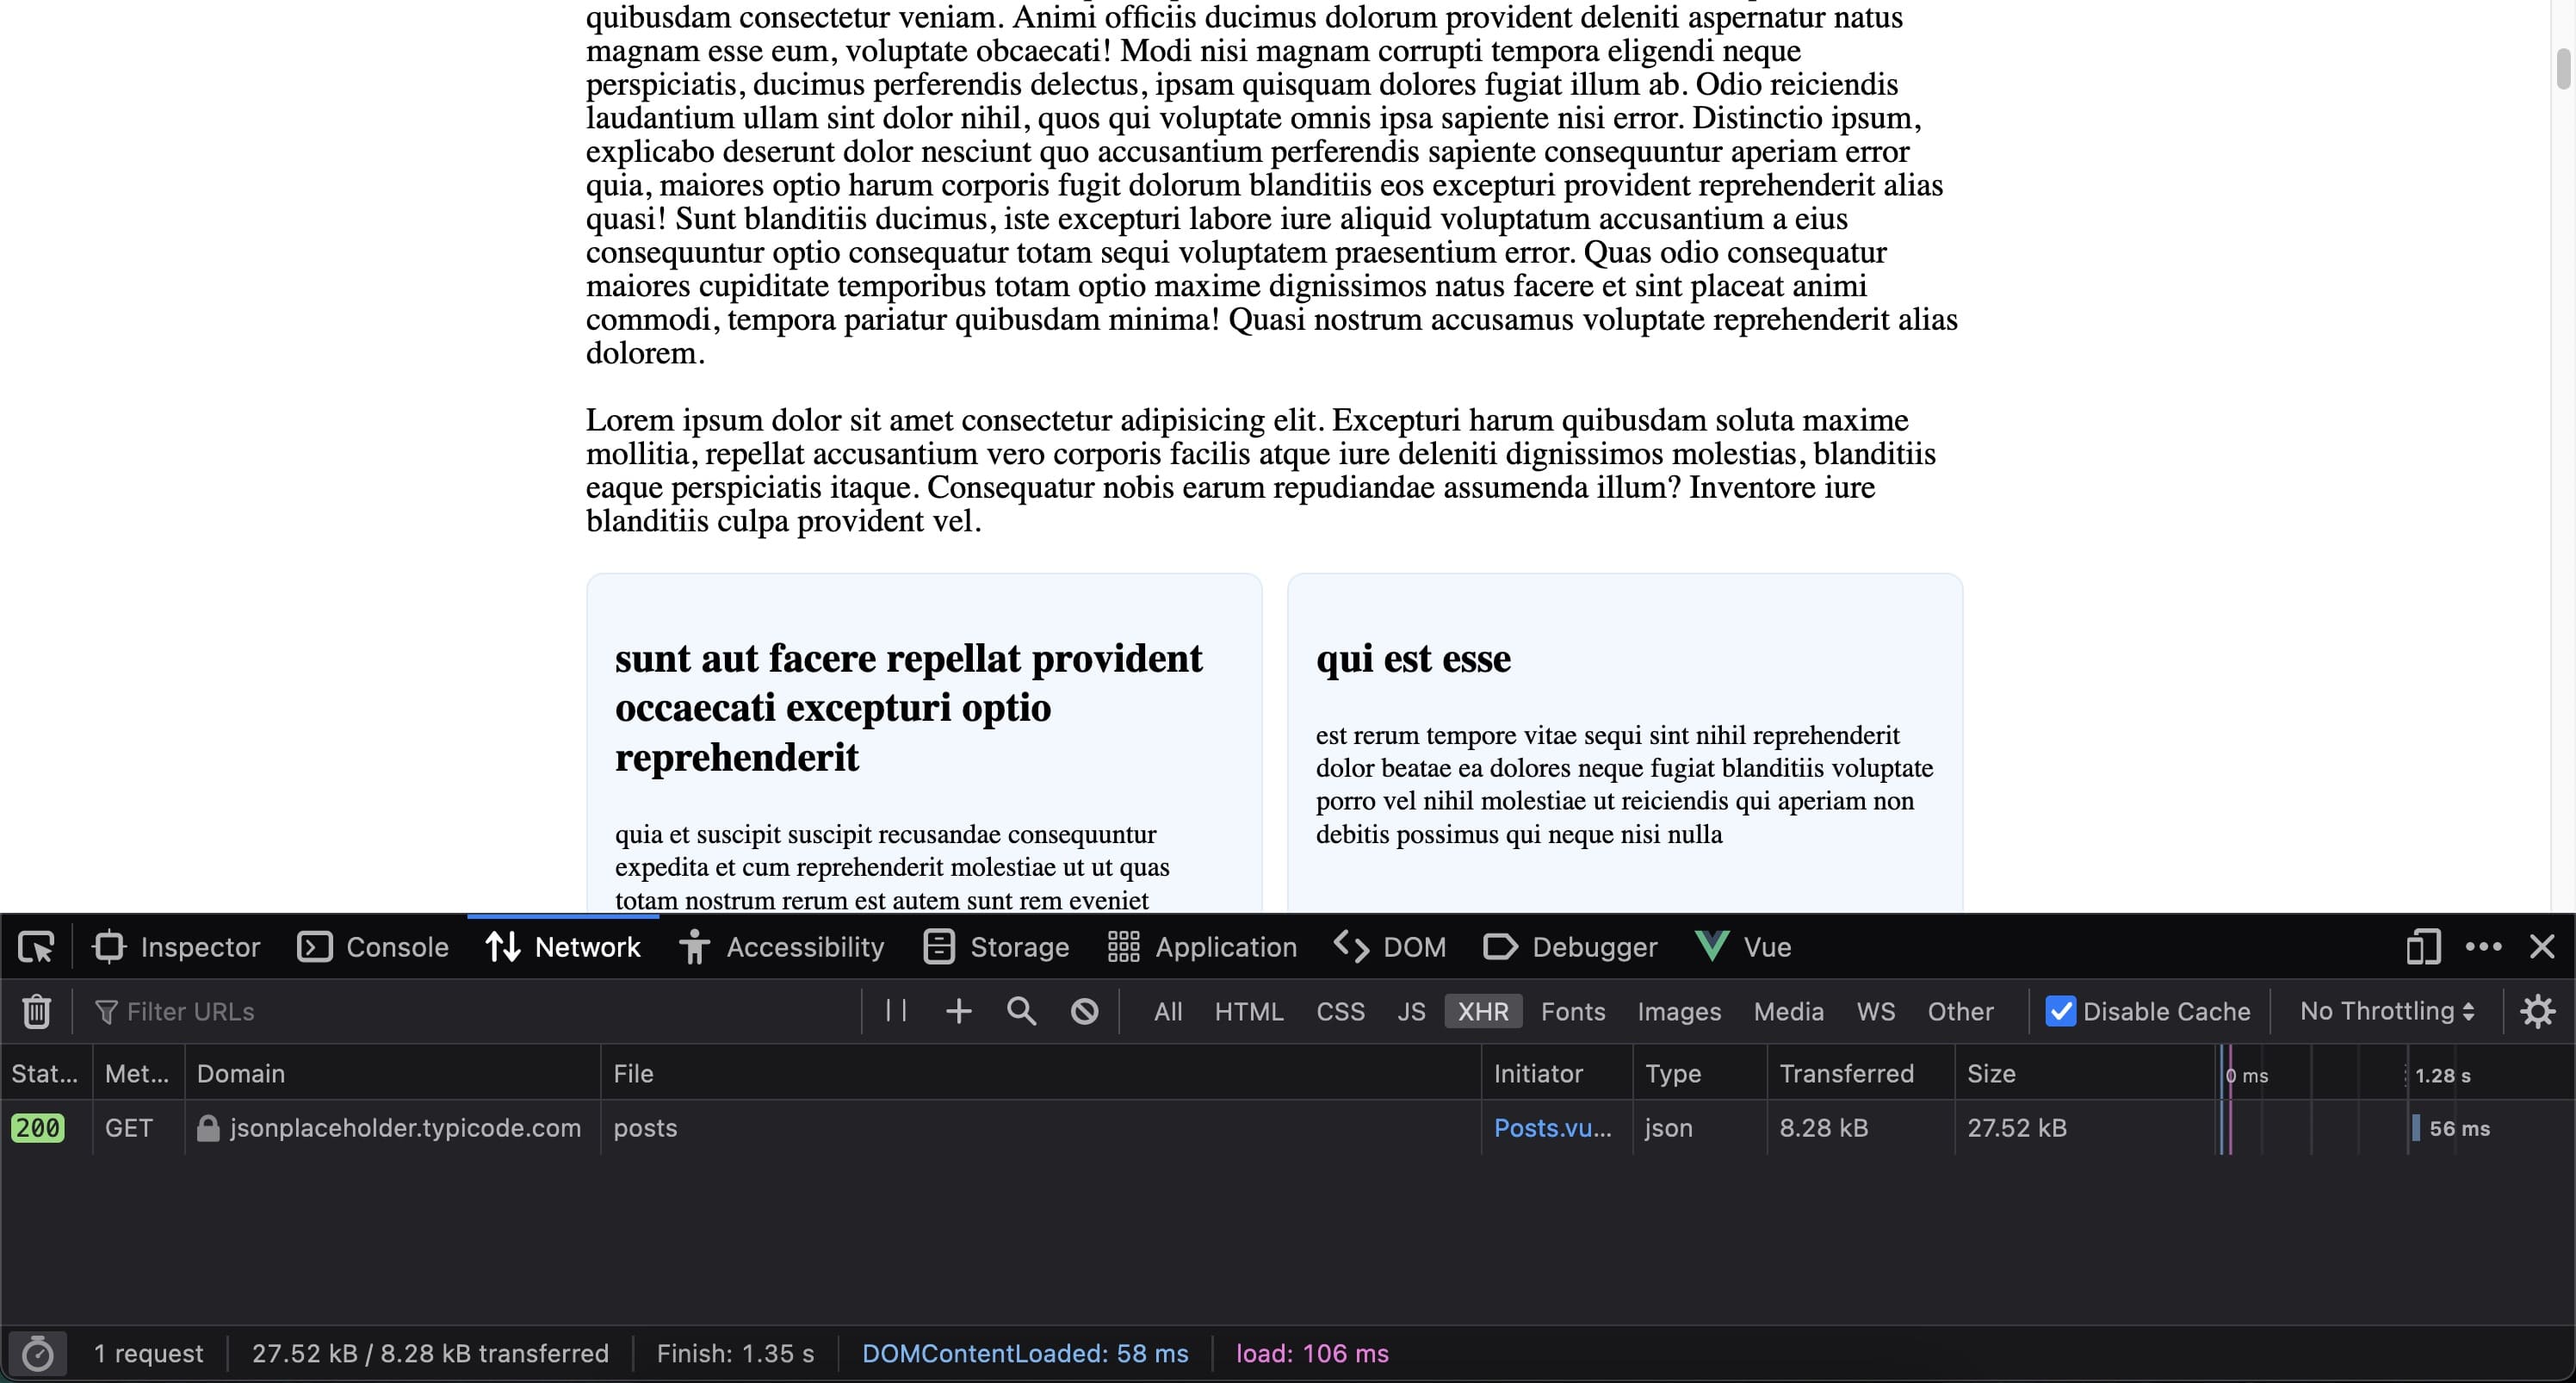Viewport: 2576px width, 1383px height.
Task: Open the Accessibility panel
Action: (782, 946)
